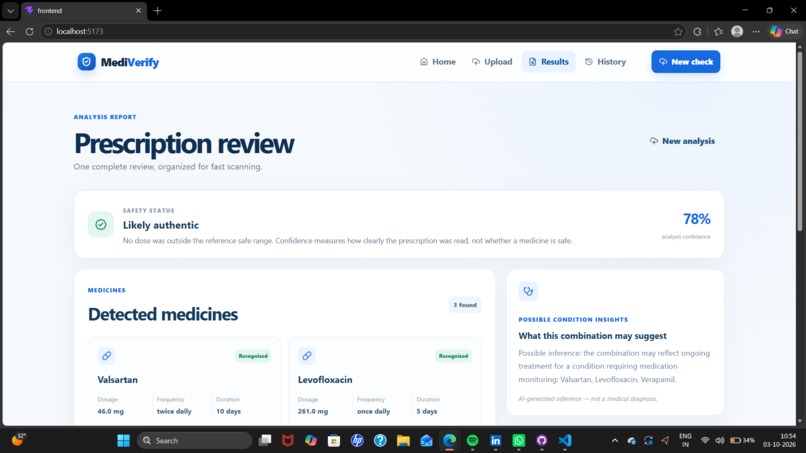Click the Valsartan pill icon

click(106, 355)
